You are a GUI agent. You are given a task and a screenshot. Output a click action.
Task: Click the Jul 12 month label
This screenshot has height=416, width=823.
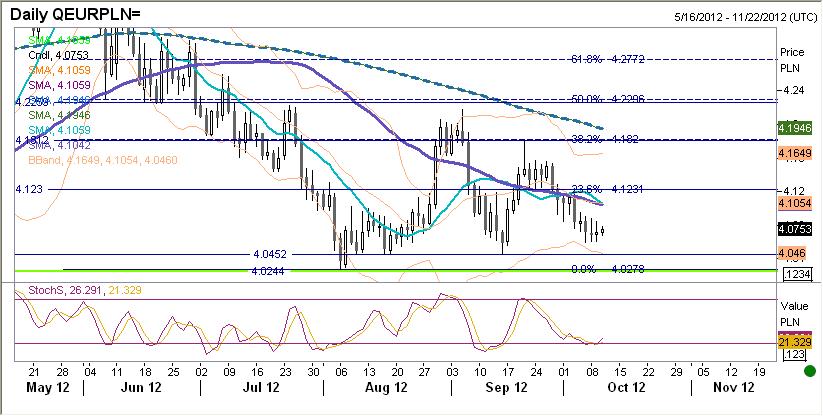(261, 388)
